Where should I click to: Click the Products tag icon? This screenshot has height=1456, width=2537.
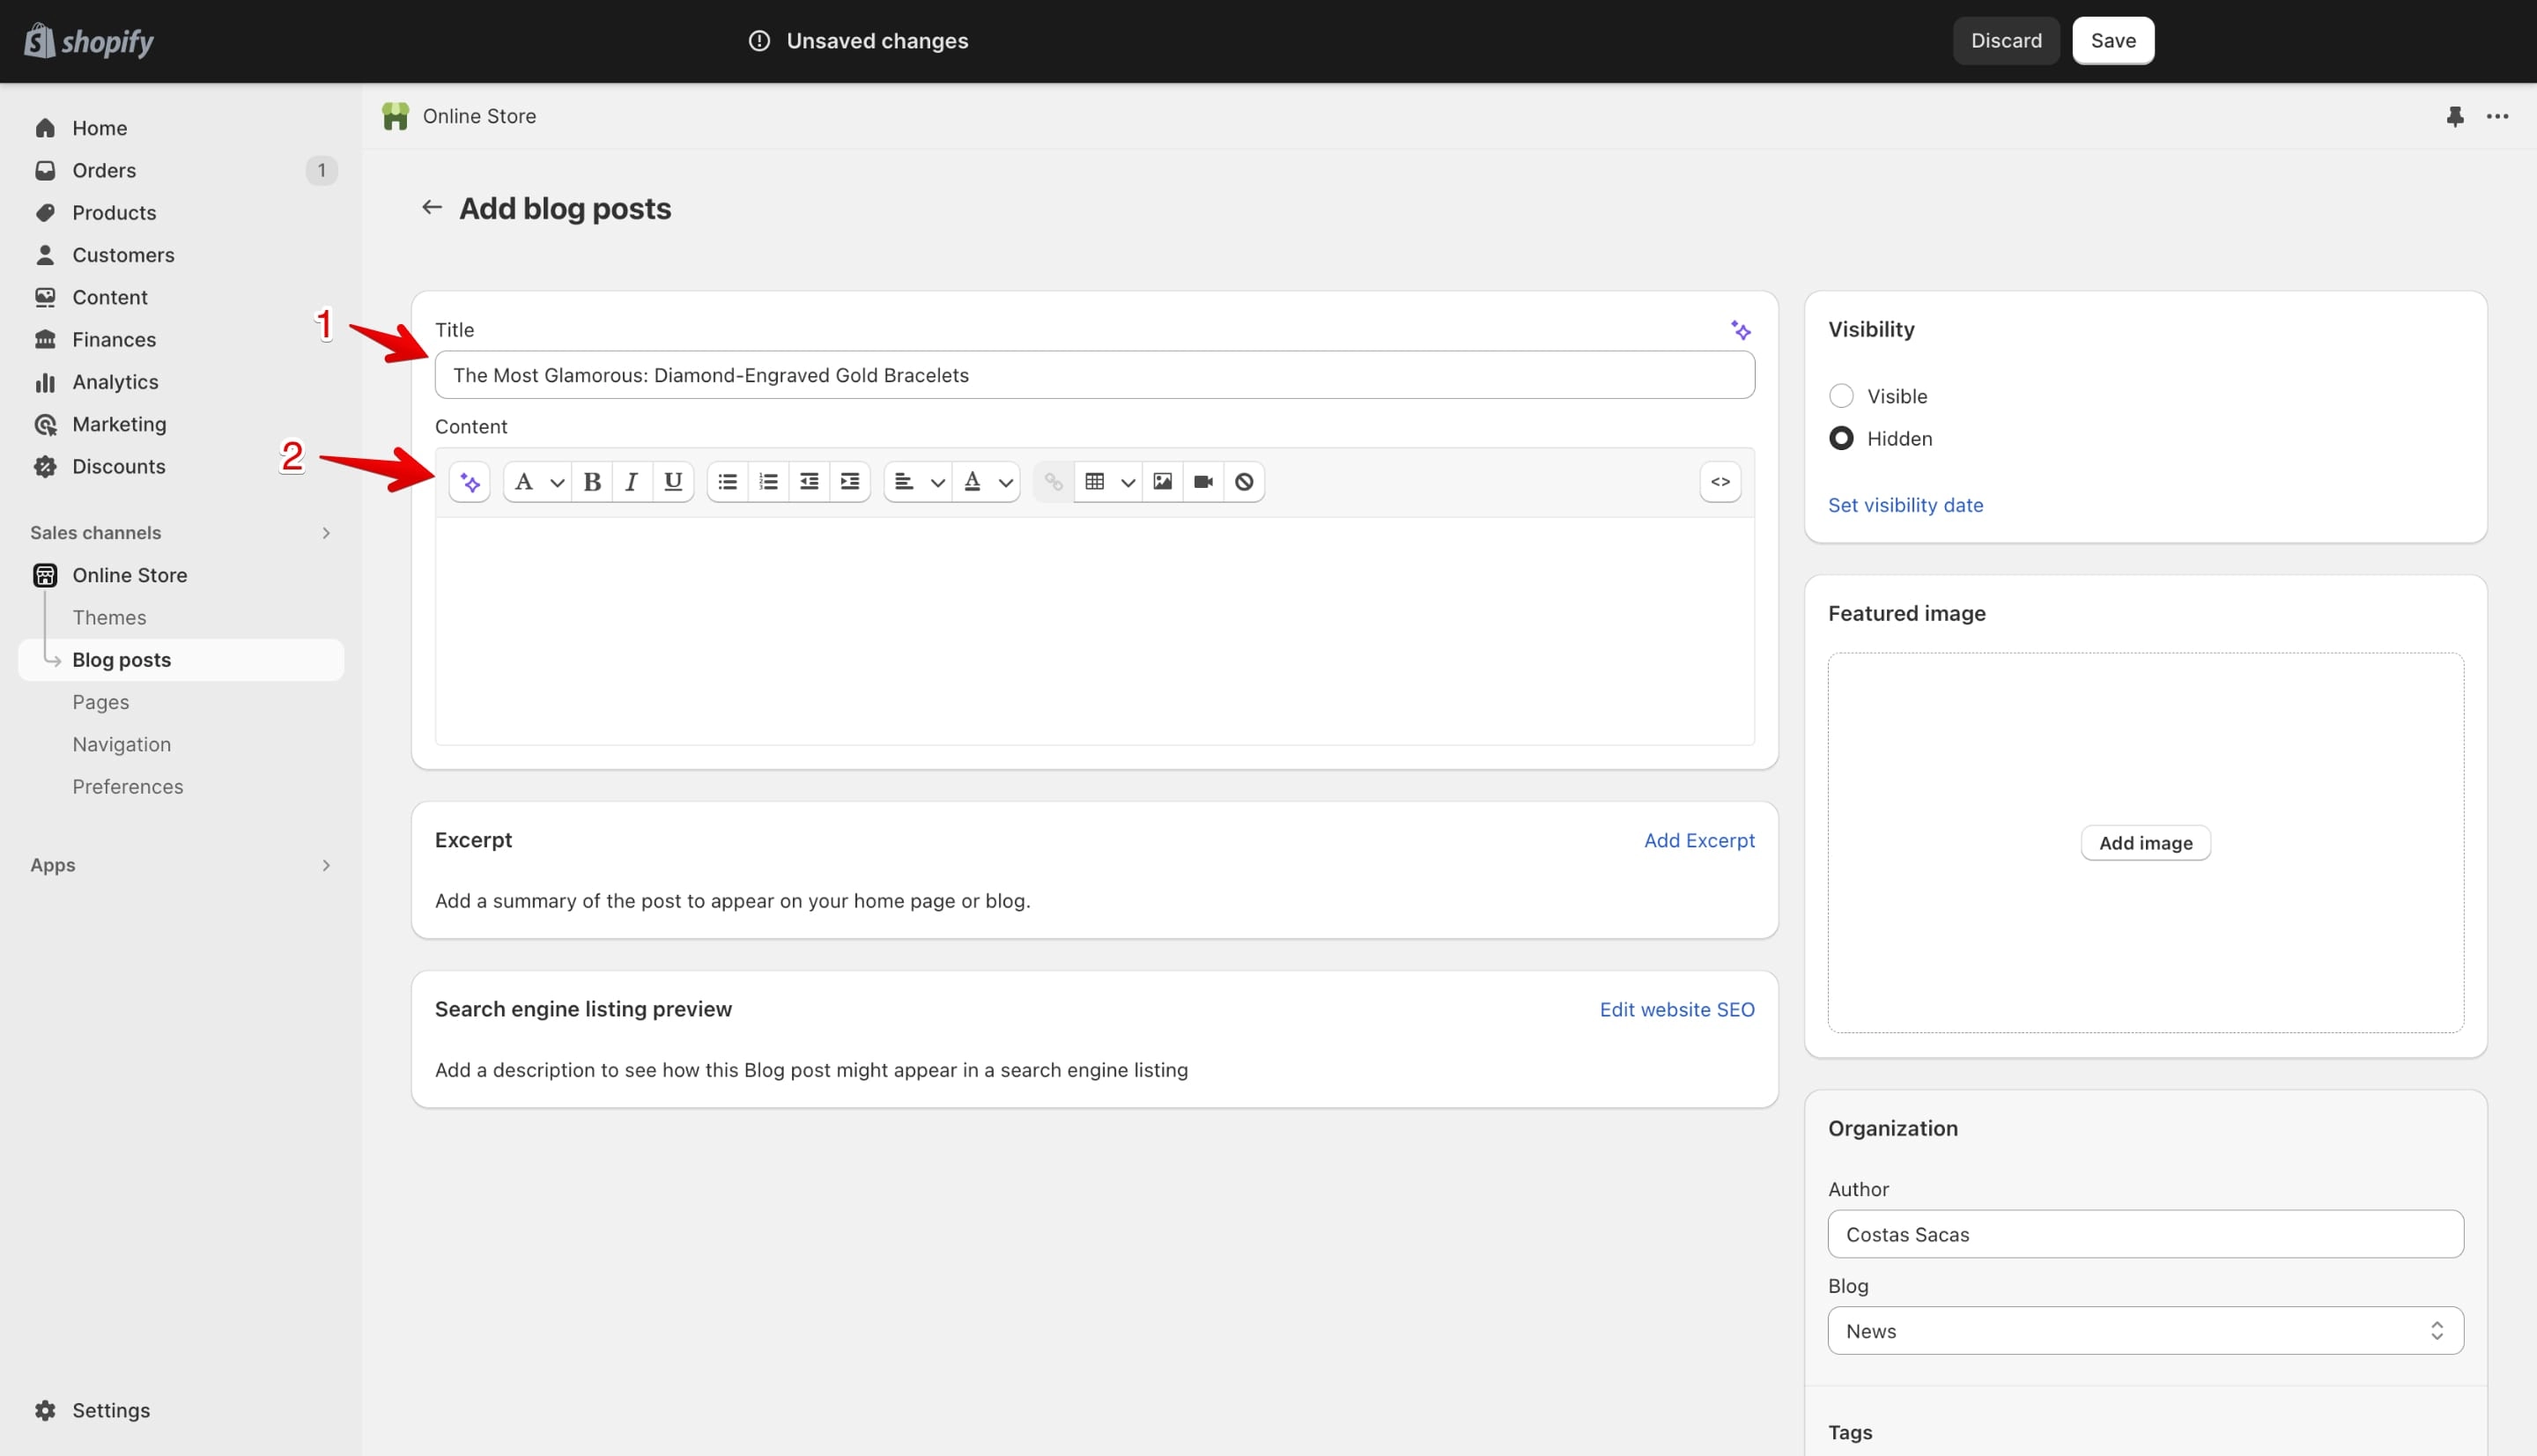point(45,212)
